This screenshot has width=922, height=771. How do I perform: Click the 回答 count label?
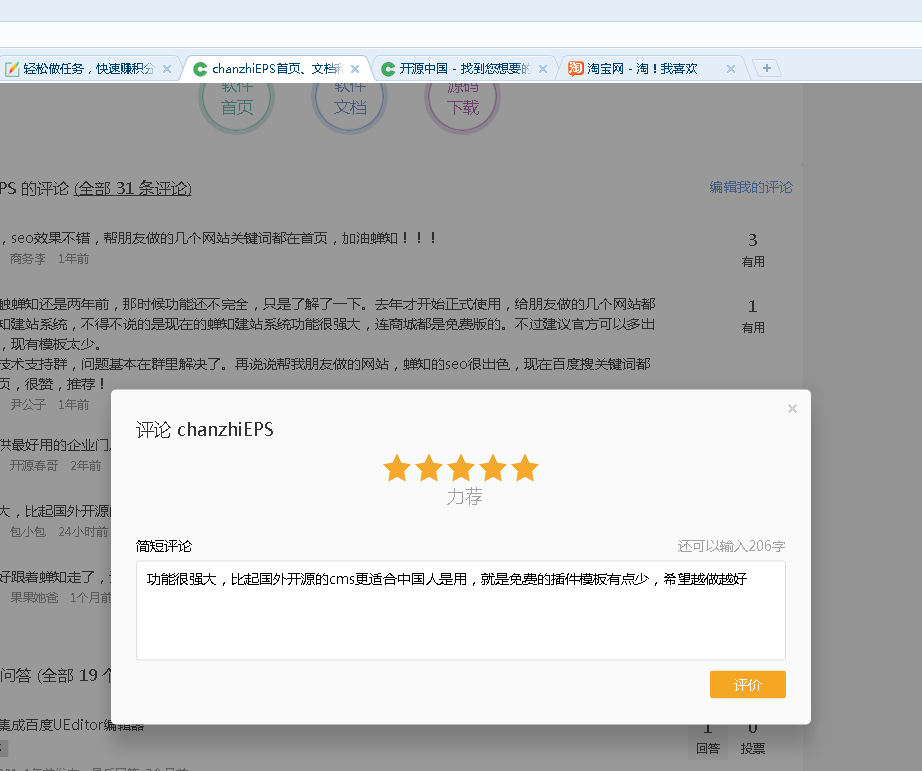tap(707, 748)
